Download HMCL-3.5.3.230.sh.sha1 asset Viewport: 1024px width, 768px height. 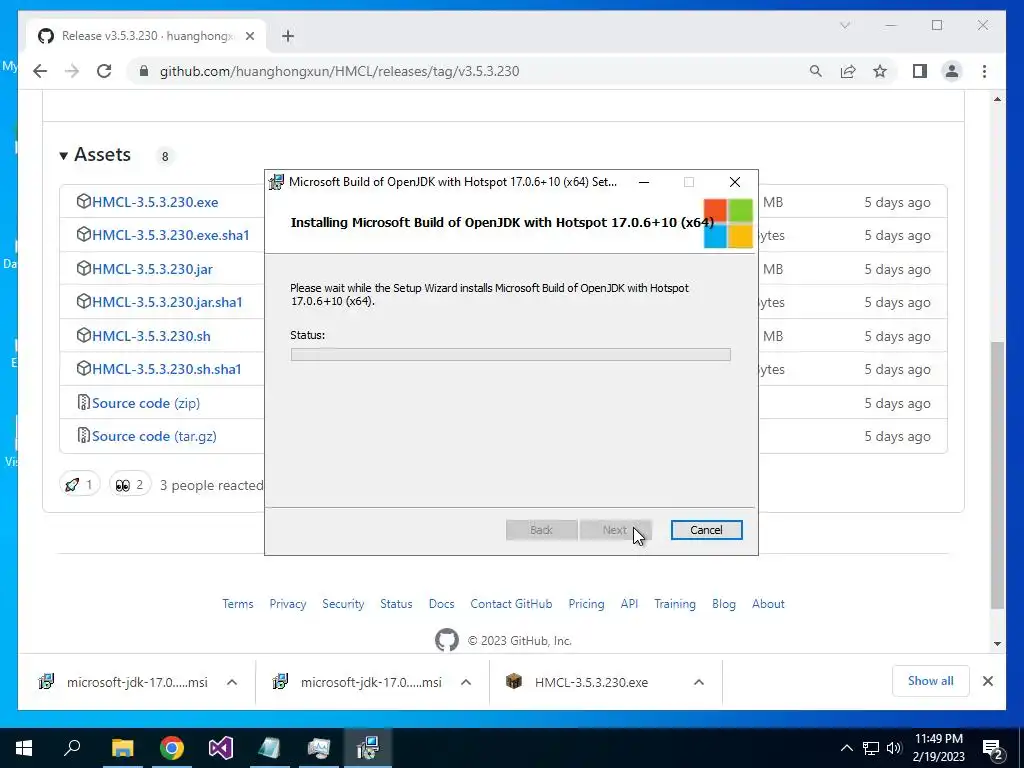point(167,369)
